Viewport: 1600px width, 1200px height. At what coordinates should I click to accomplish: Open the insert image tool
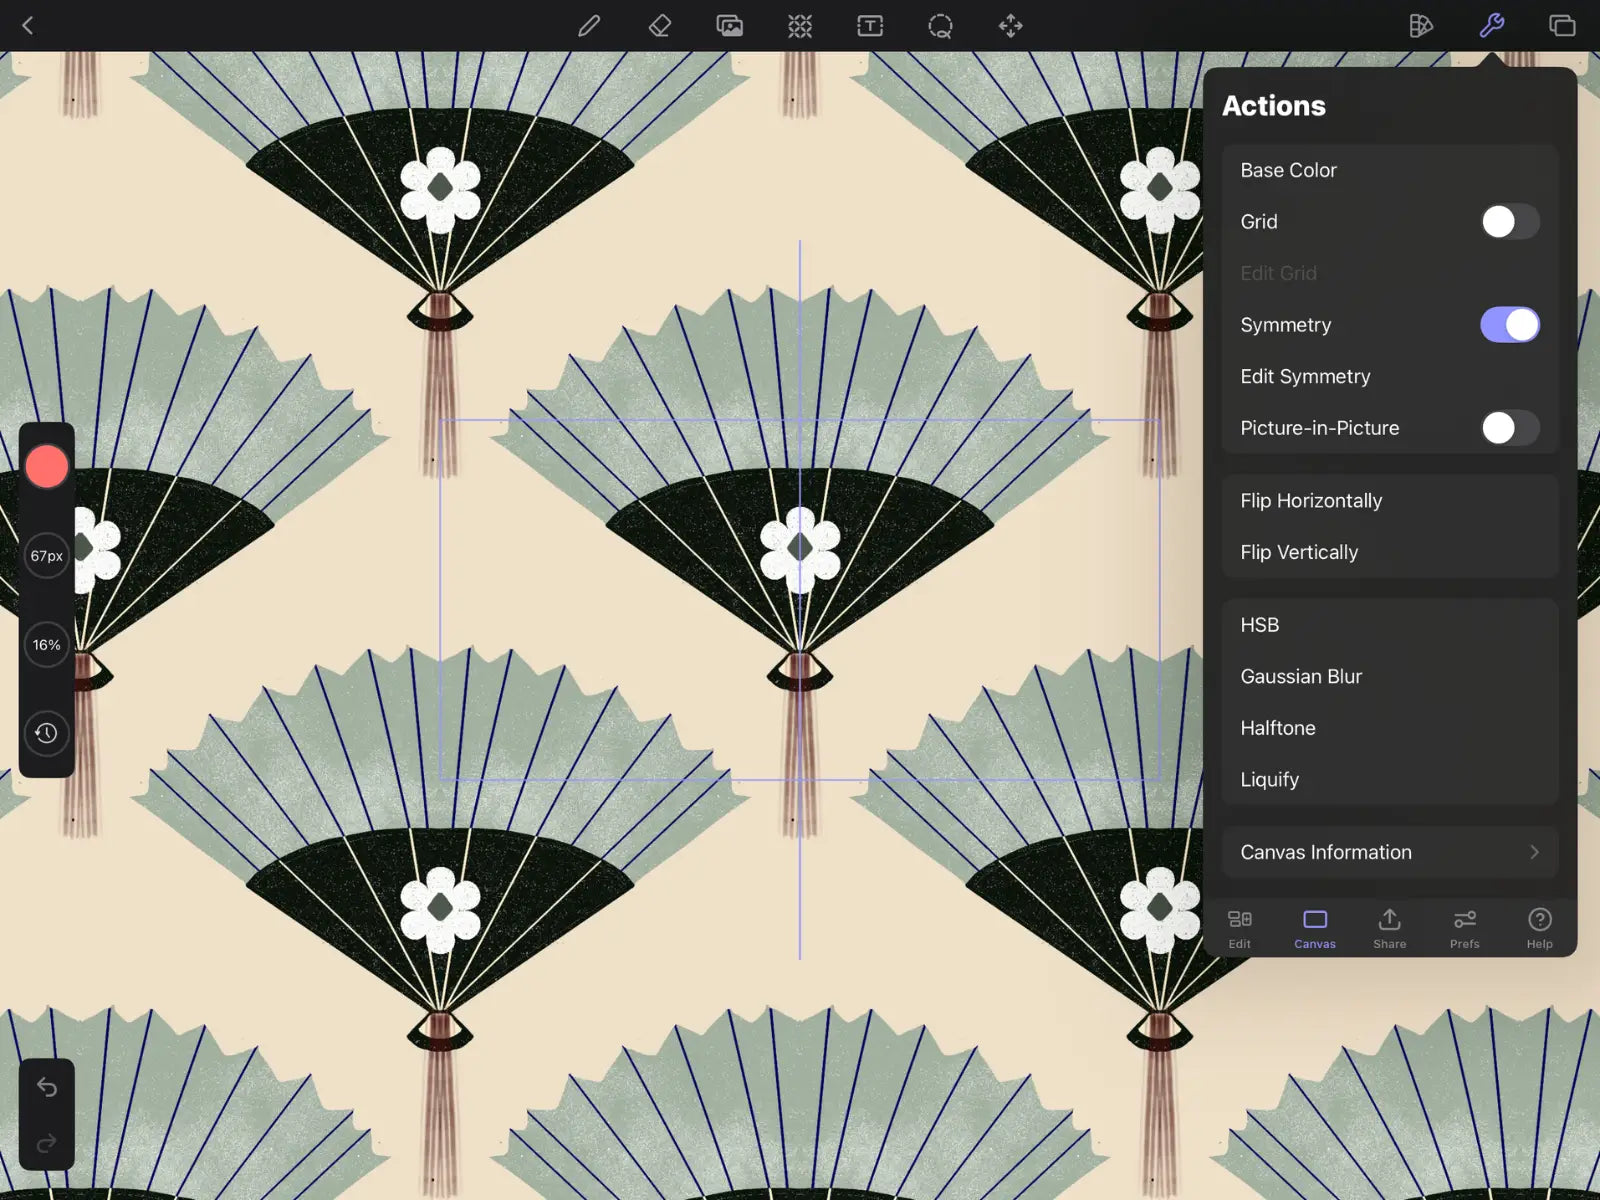(730, 25)
